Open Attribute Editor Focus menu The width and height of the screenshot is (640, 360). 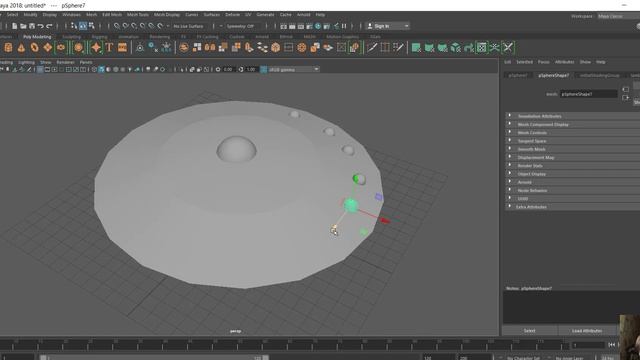pos(543,62)
